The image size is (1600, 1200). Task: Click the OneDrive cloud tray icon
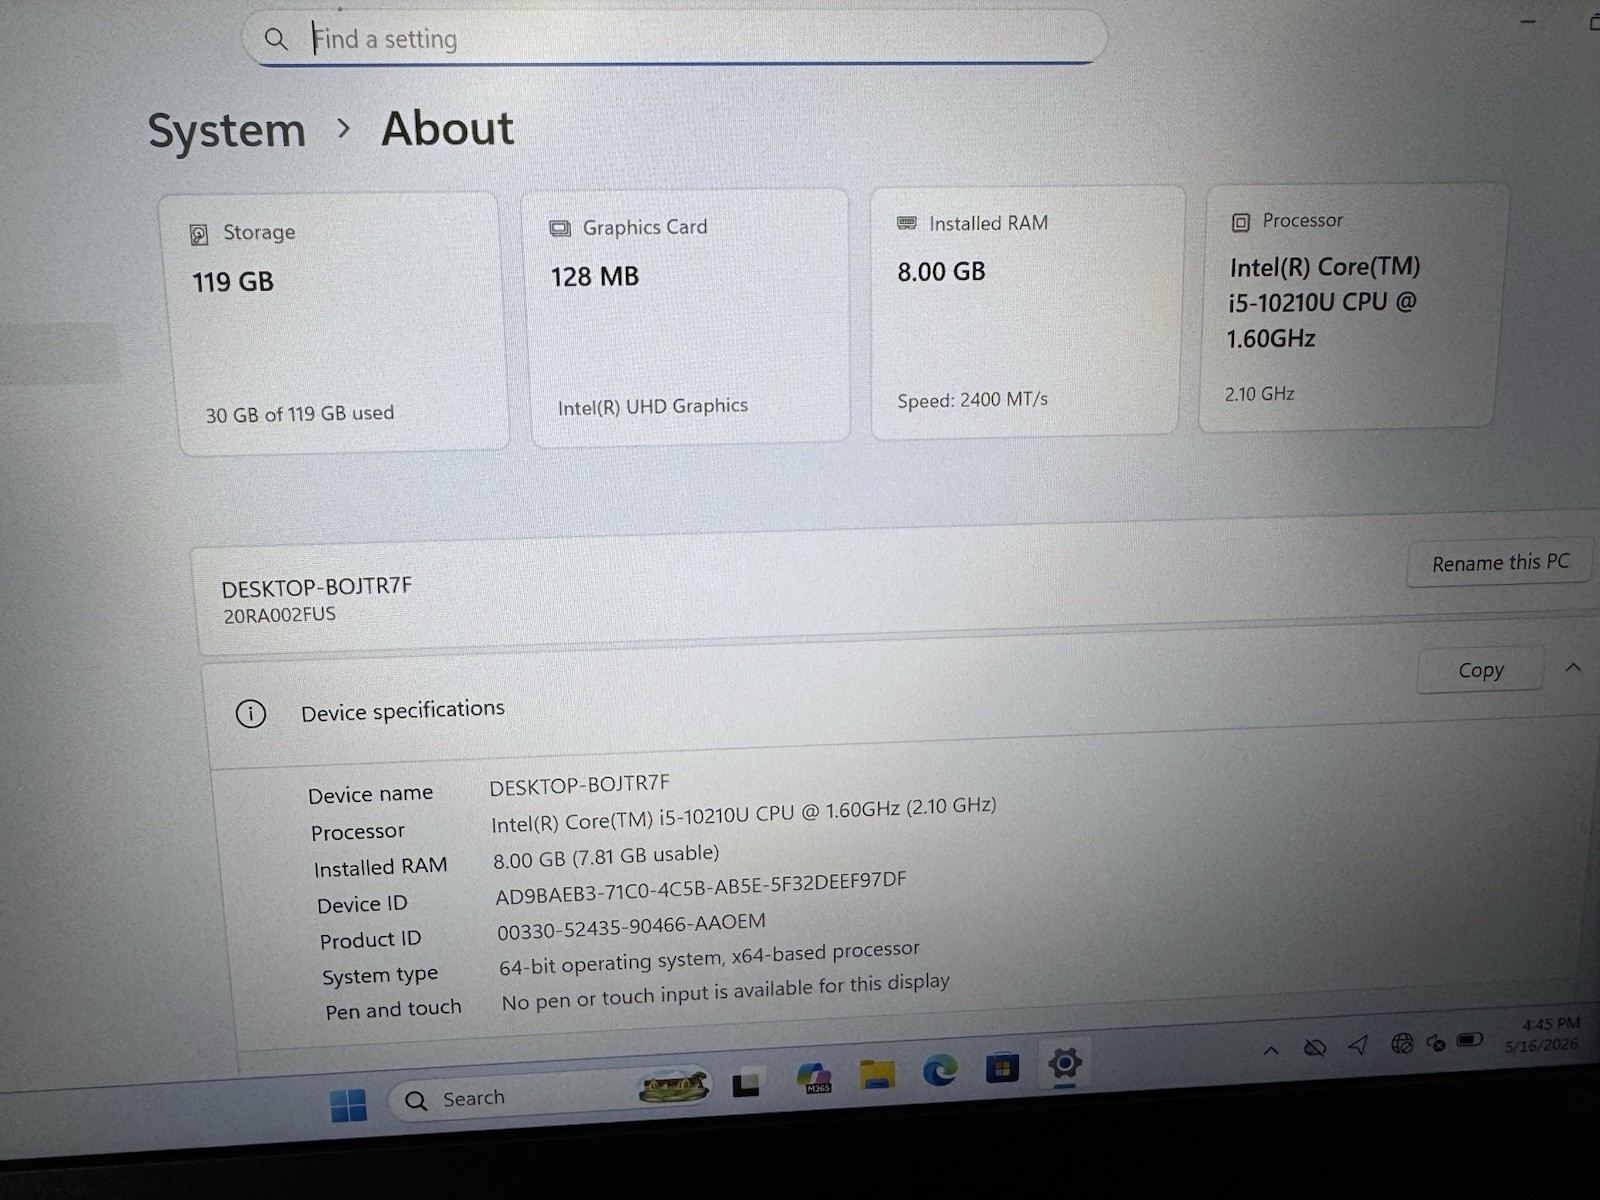click(1315, 1047)
